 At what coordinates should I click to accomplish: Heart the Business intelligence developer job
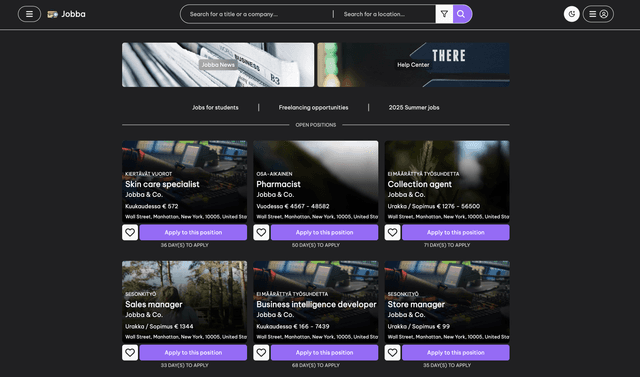261,353
